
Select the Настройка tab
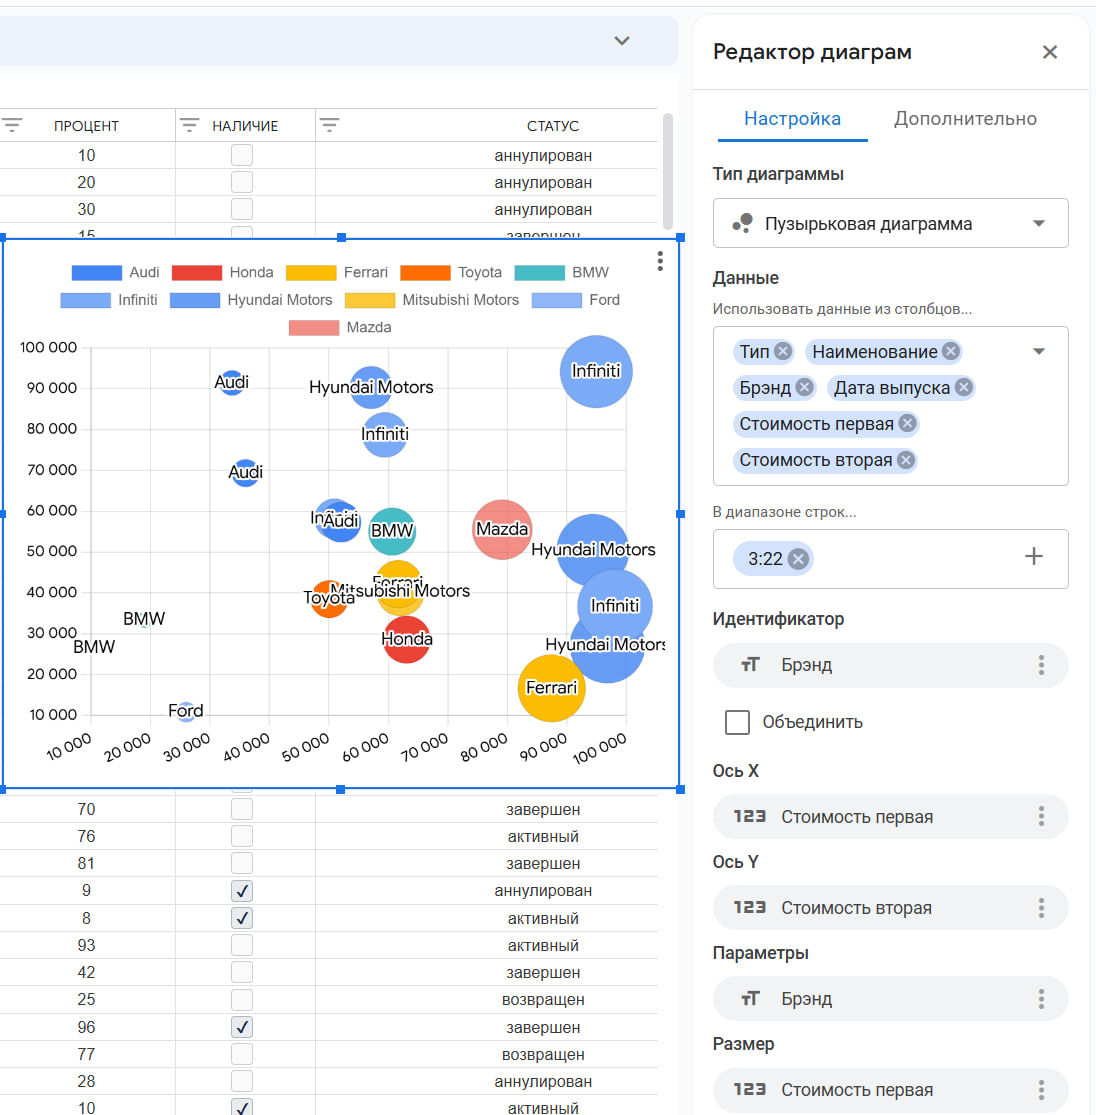(x=792, y=118)
